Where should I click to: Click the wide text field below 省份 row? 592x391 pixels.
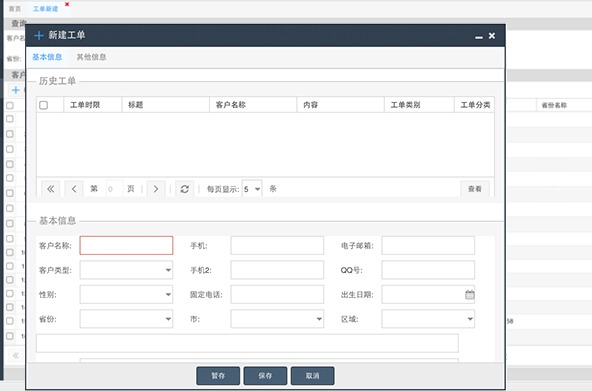[247, 343]
